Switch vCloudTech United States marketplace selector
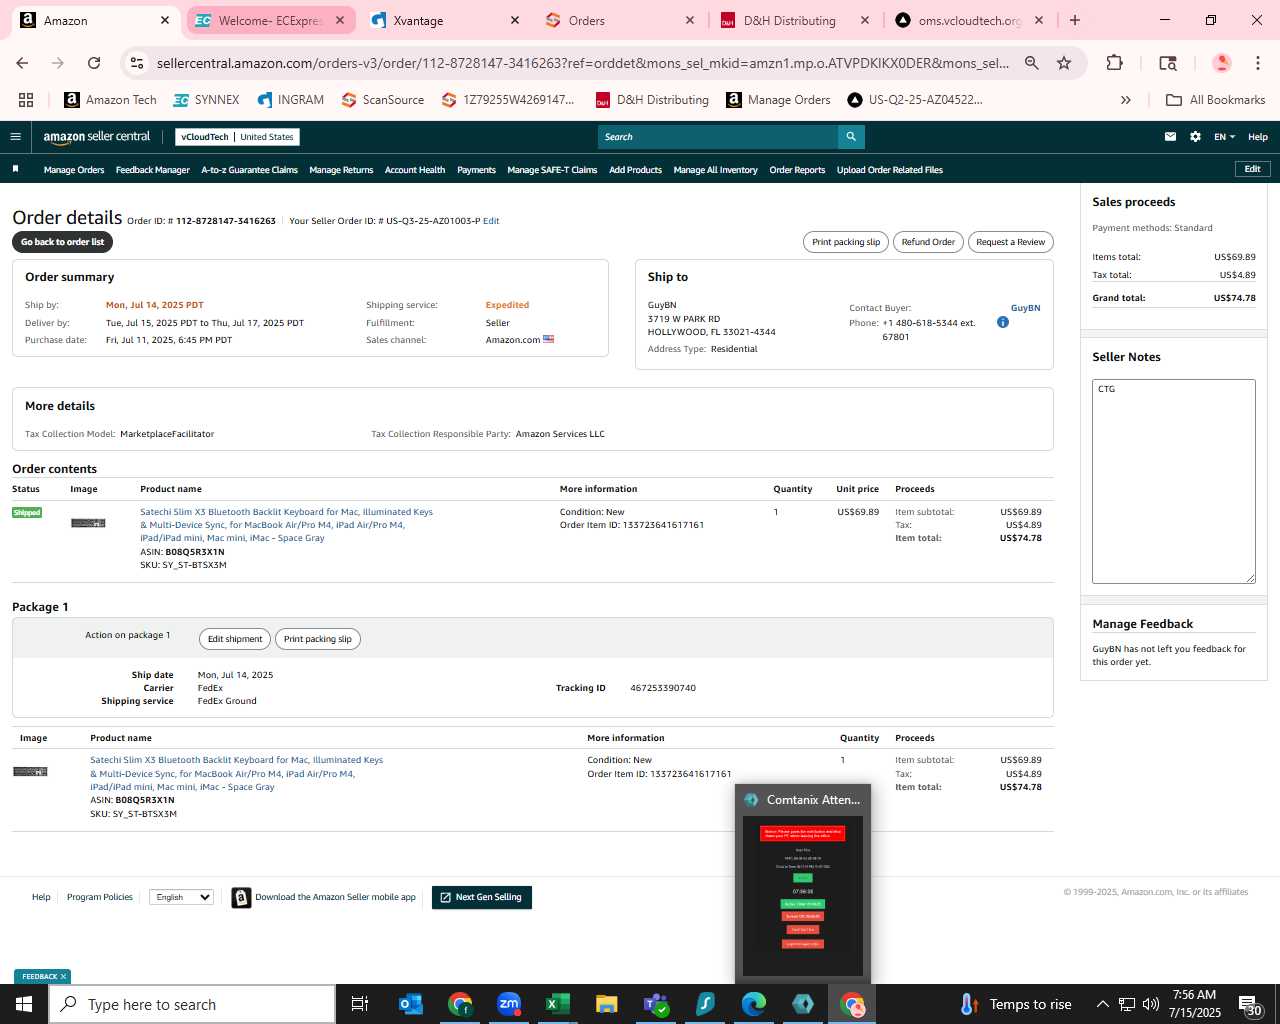 tap(237, 137)
